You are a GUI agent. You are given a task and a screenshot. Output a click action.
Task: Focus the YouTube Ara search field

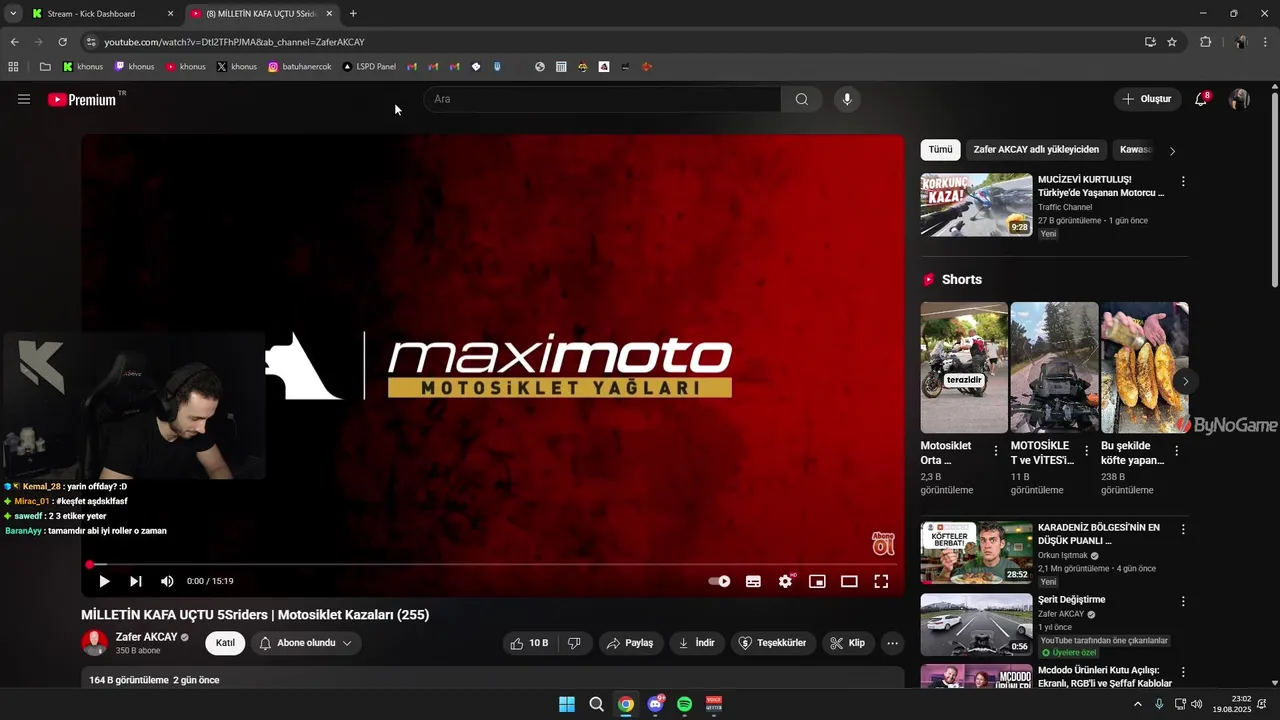[x=602, y=99]
